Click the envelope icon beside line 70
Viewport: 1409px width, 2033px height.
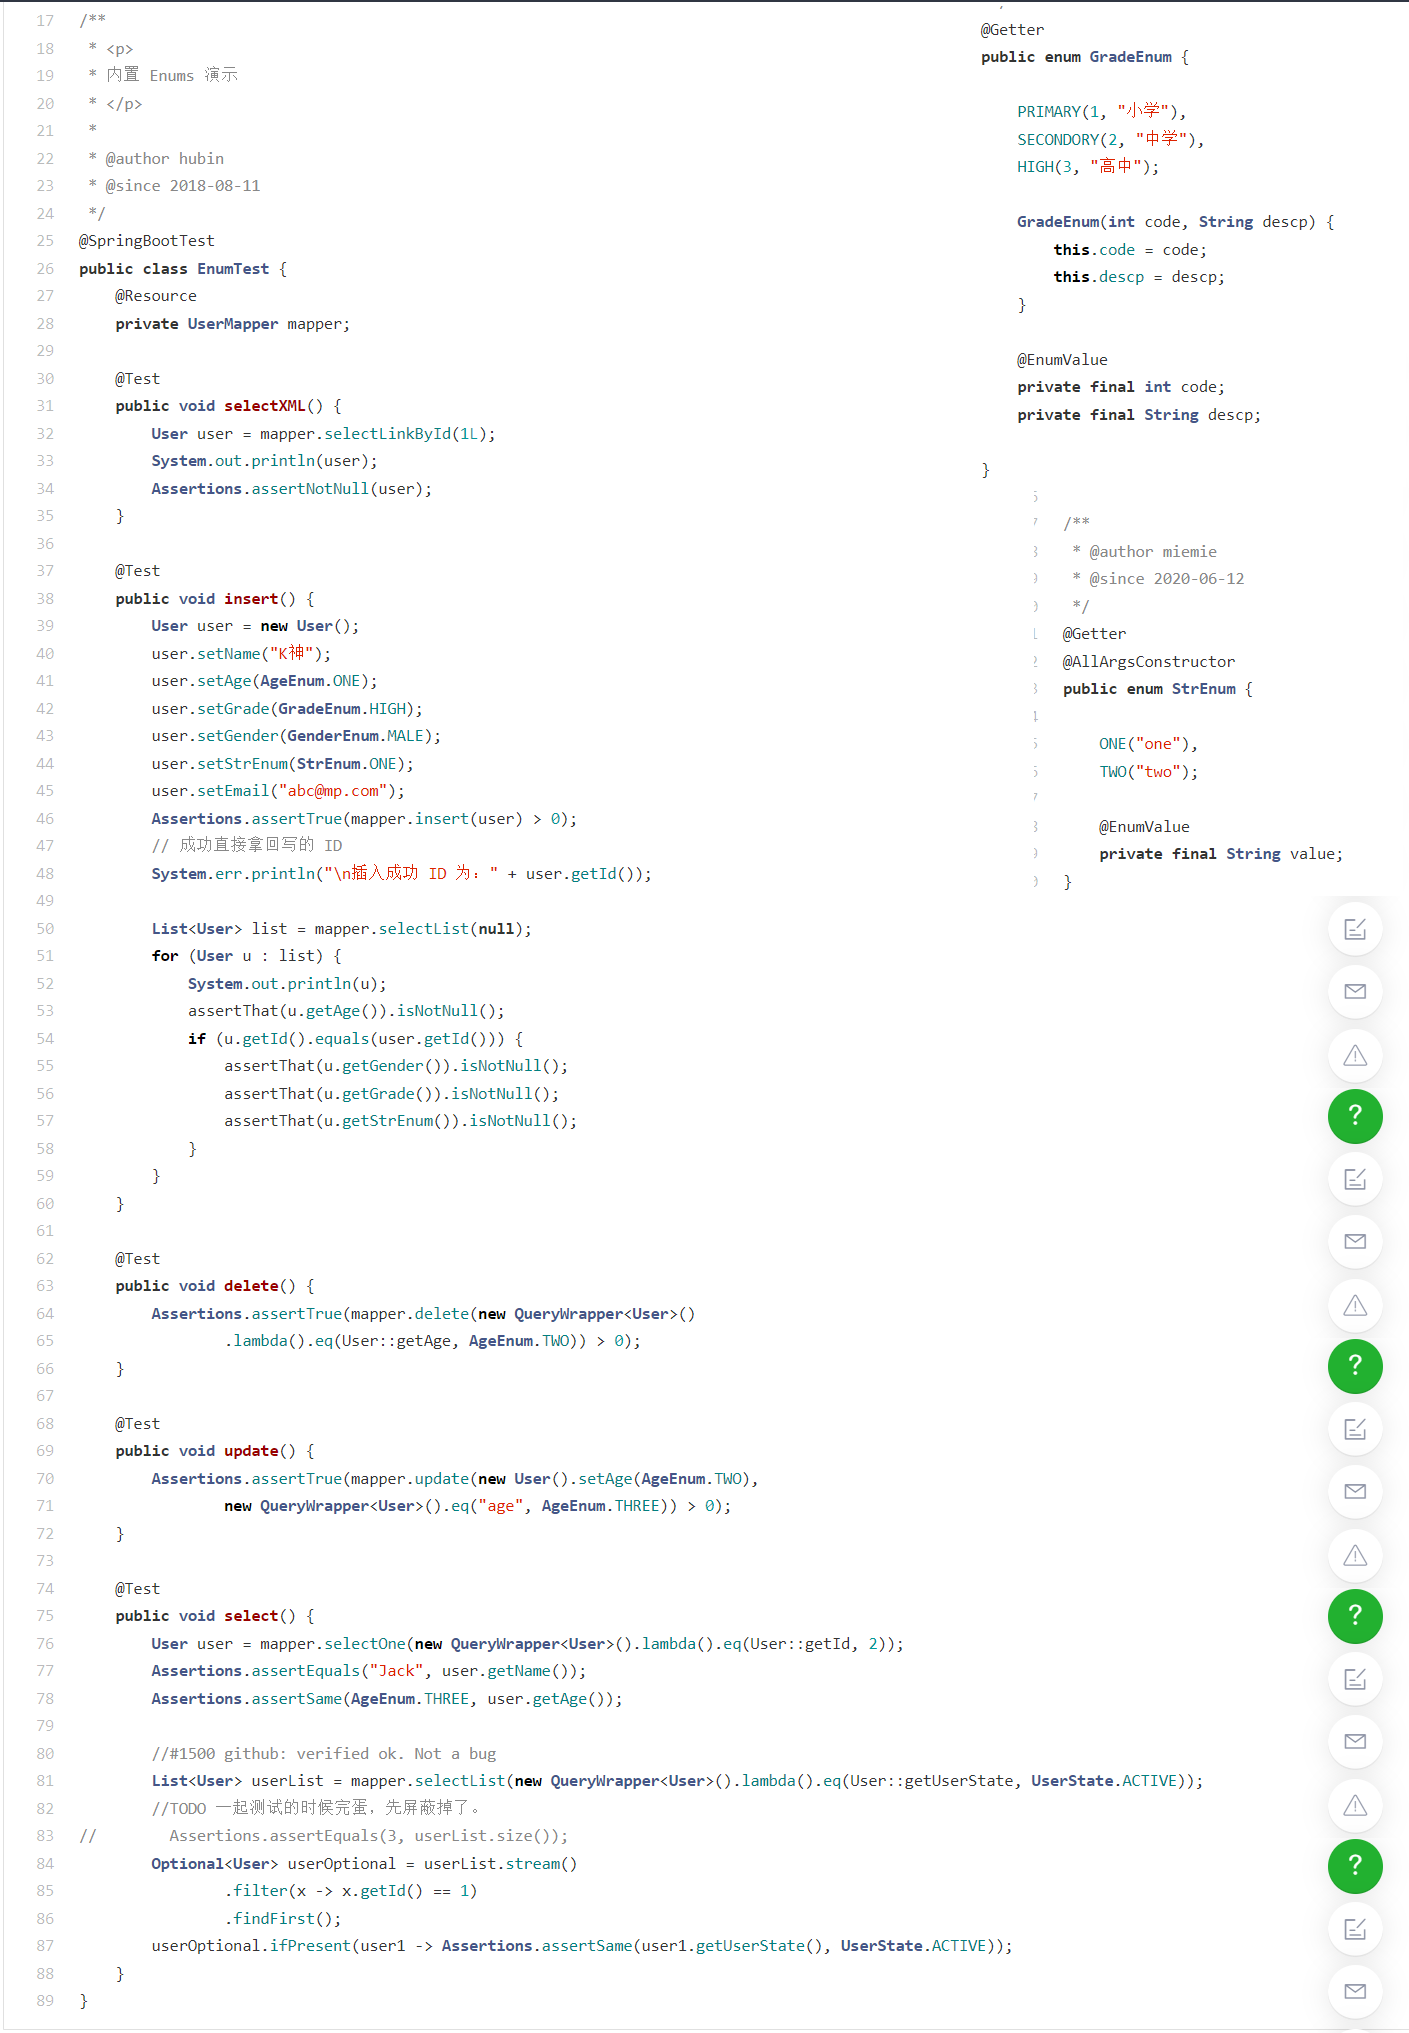click(x=1355, y=1491)
